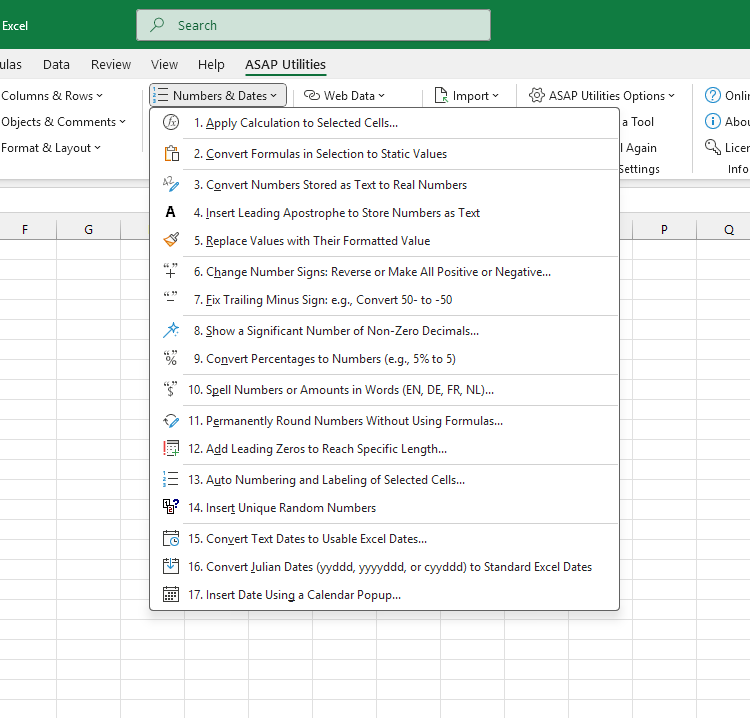Click the Convert Julian Dates icon
750x718 pixels.
point(170,567)
